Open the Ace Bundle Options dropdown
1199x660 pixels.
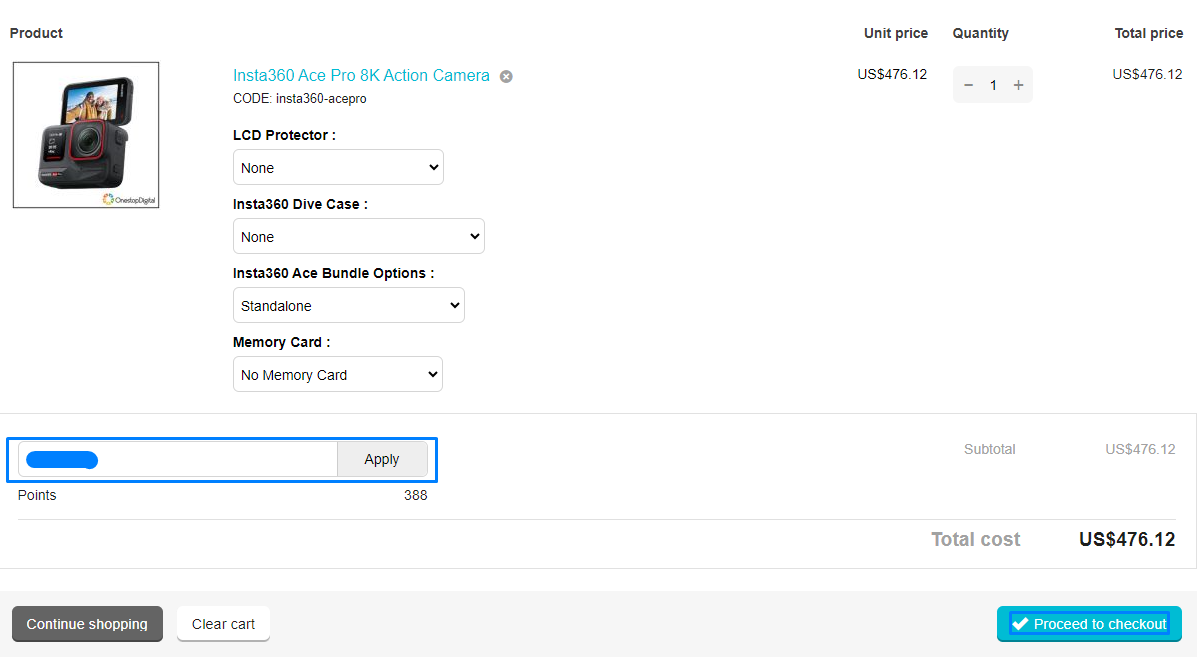[x=348, y=306]
